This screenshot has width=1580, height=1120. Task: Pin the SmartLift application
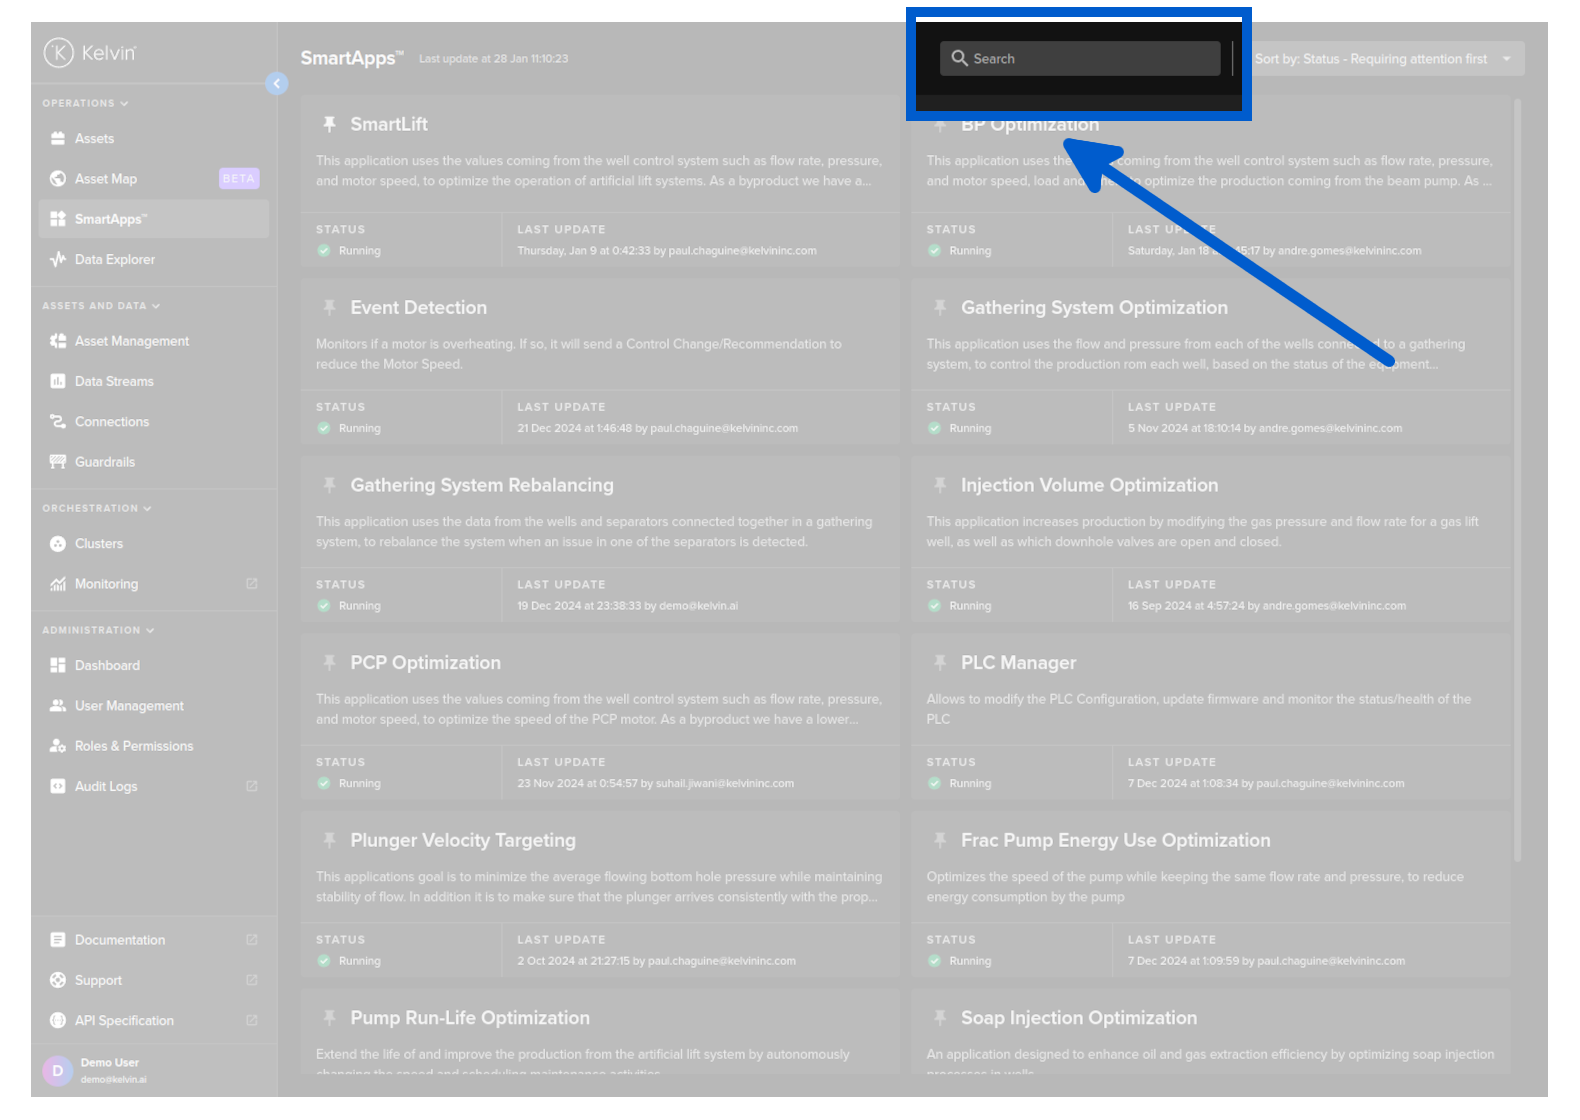click(329, 124)
